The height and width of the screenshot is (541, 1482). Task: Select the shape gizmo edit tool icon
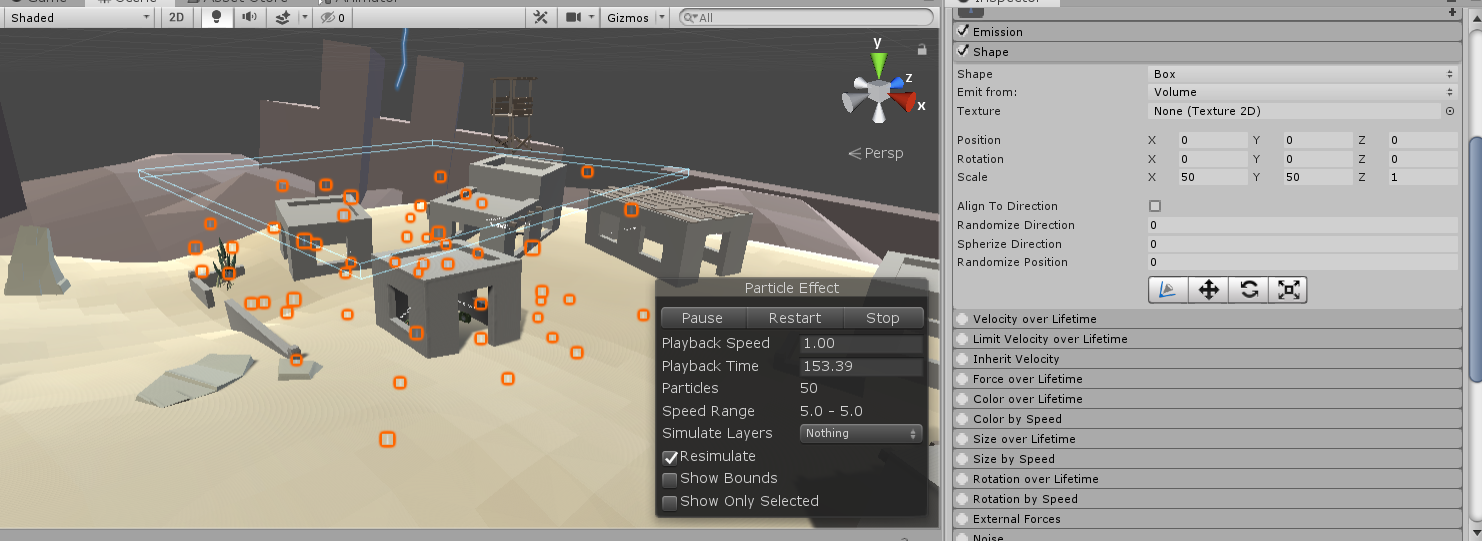(x=1168, y=290)
